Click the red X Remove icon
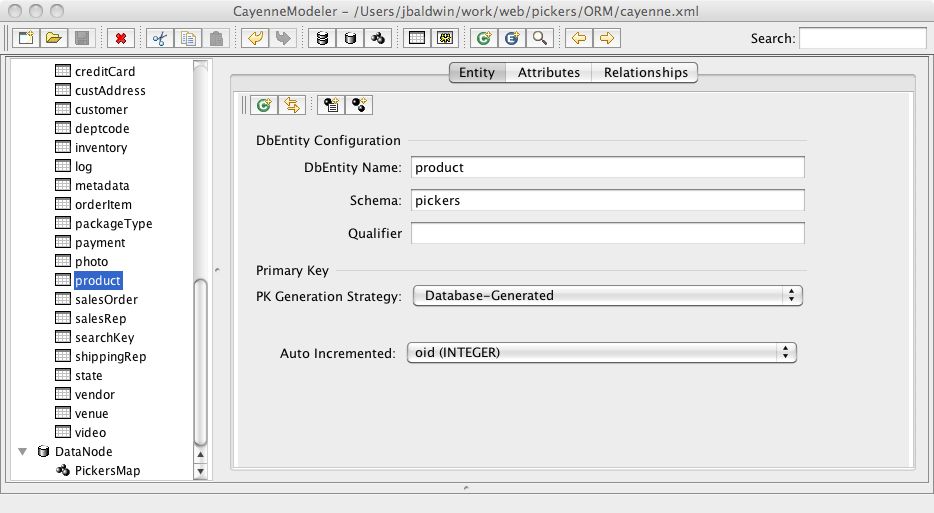This screenshot has height=513, width=934. tap(120, 39)
